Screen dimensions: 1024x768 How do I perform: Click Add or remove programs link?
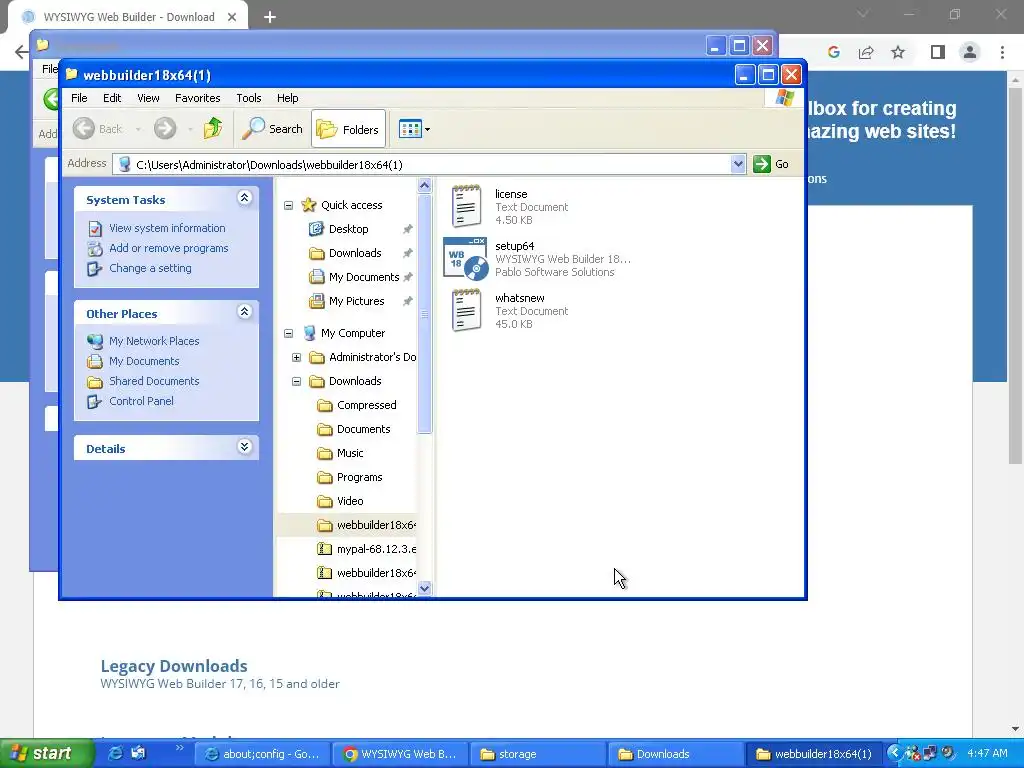tap(168, 248)
